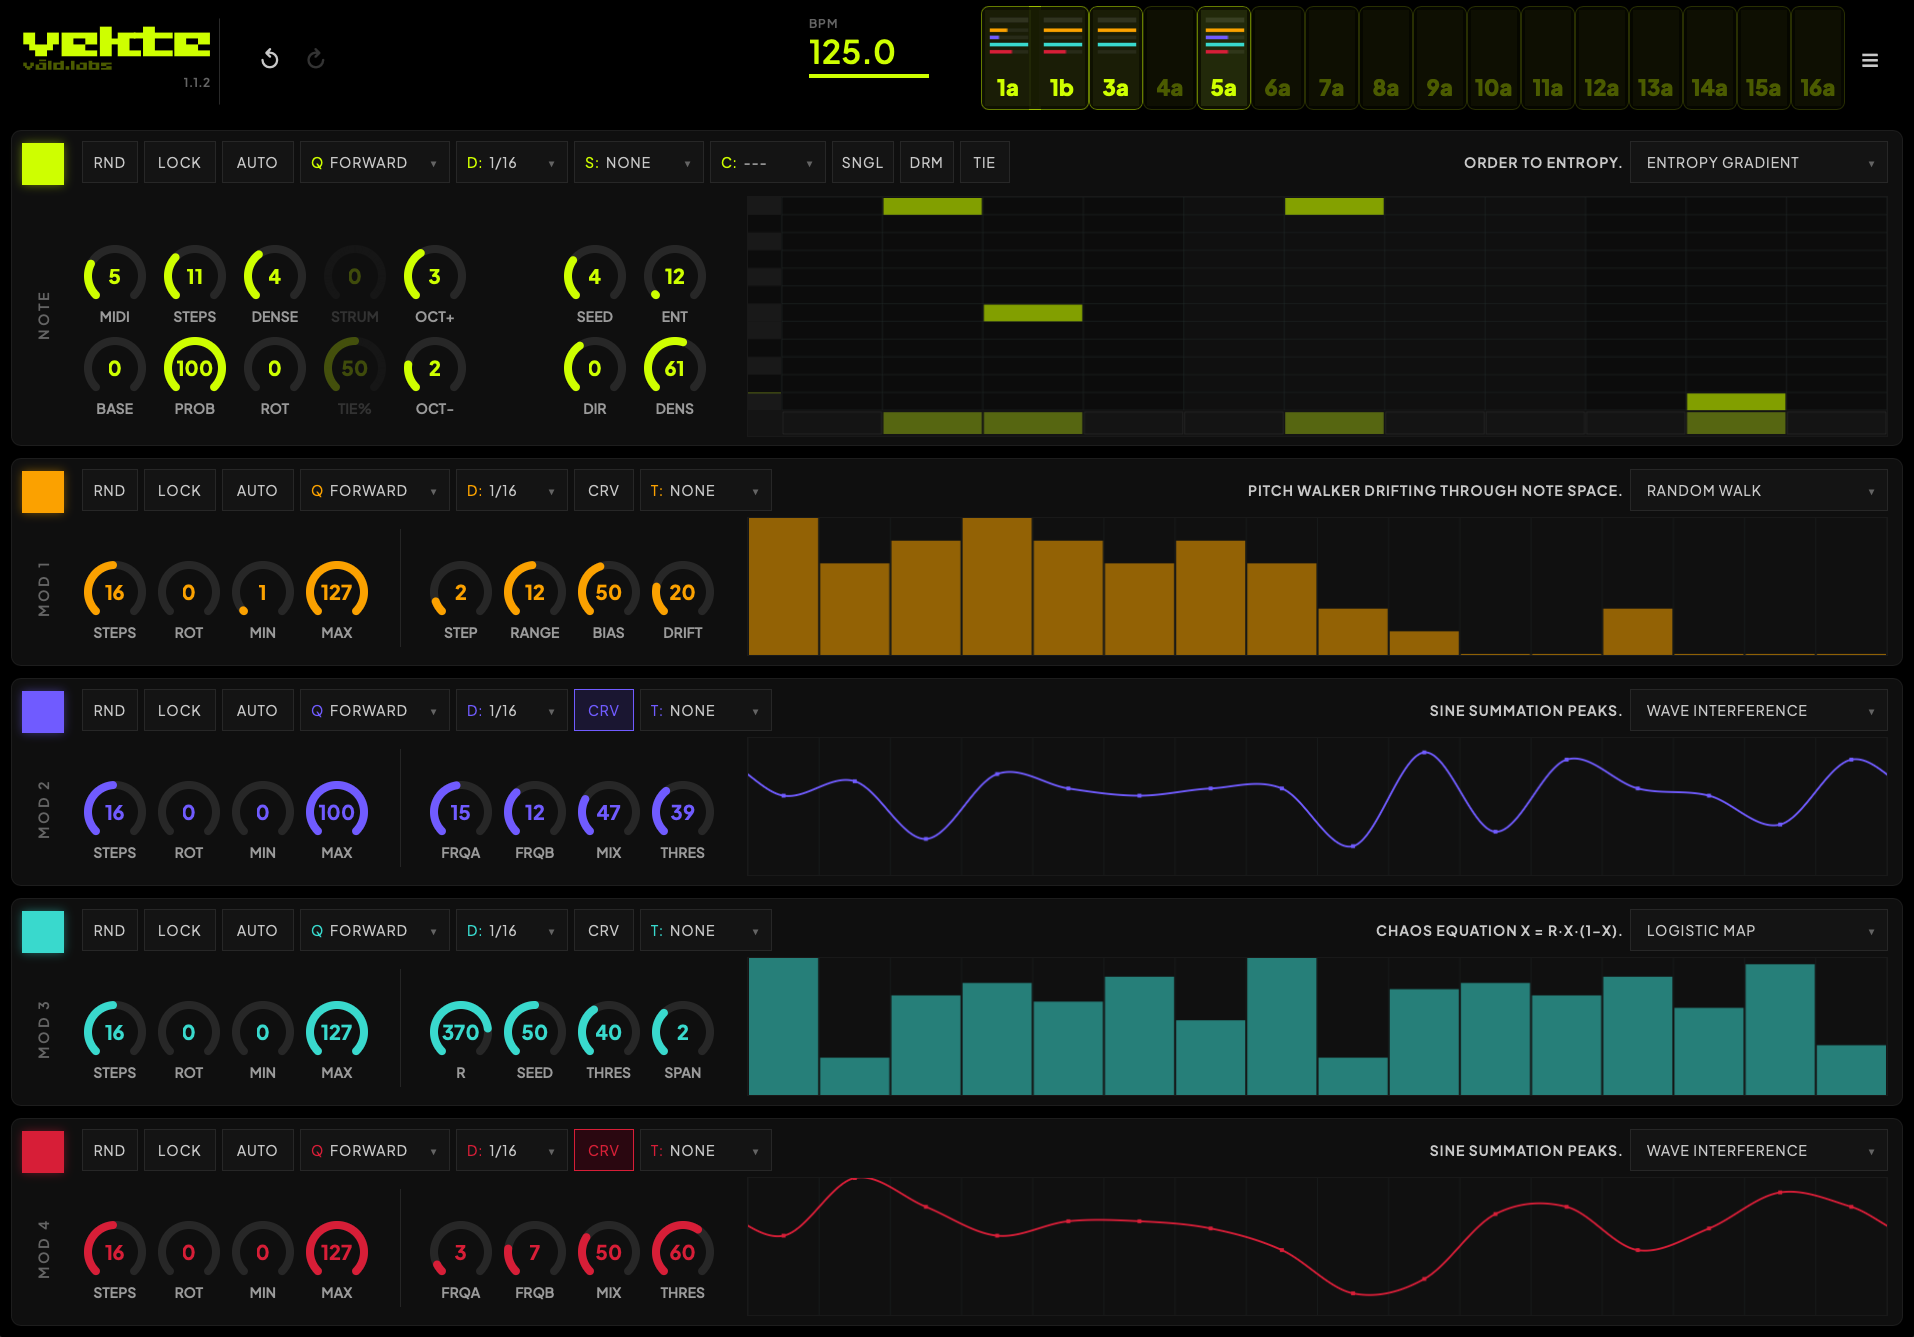Open the Random Walk algorithm dropdown

click(1758, 491)
